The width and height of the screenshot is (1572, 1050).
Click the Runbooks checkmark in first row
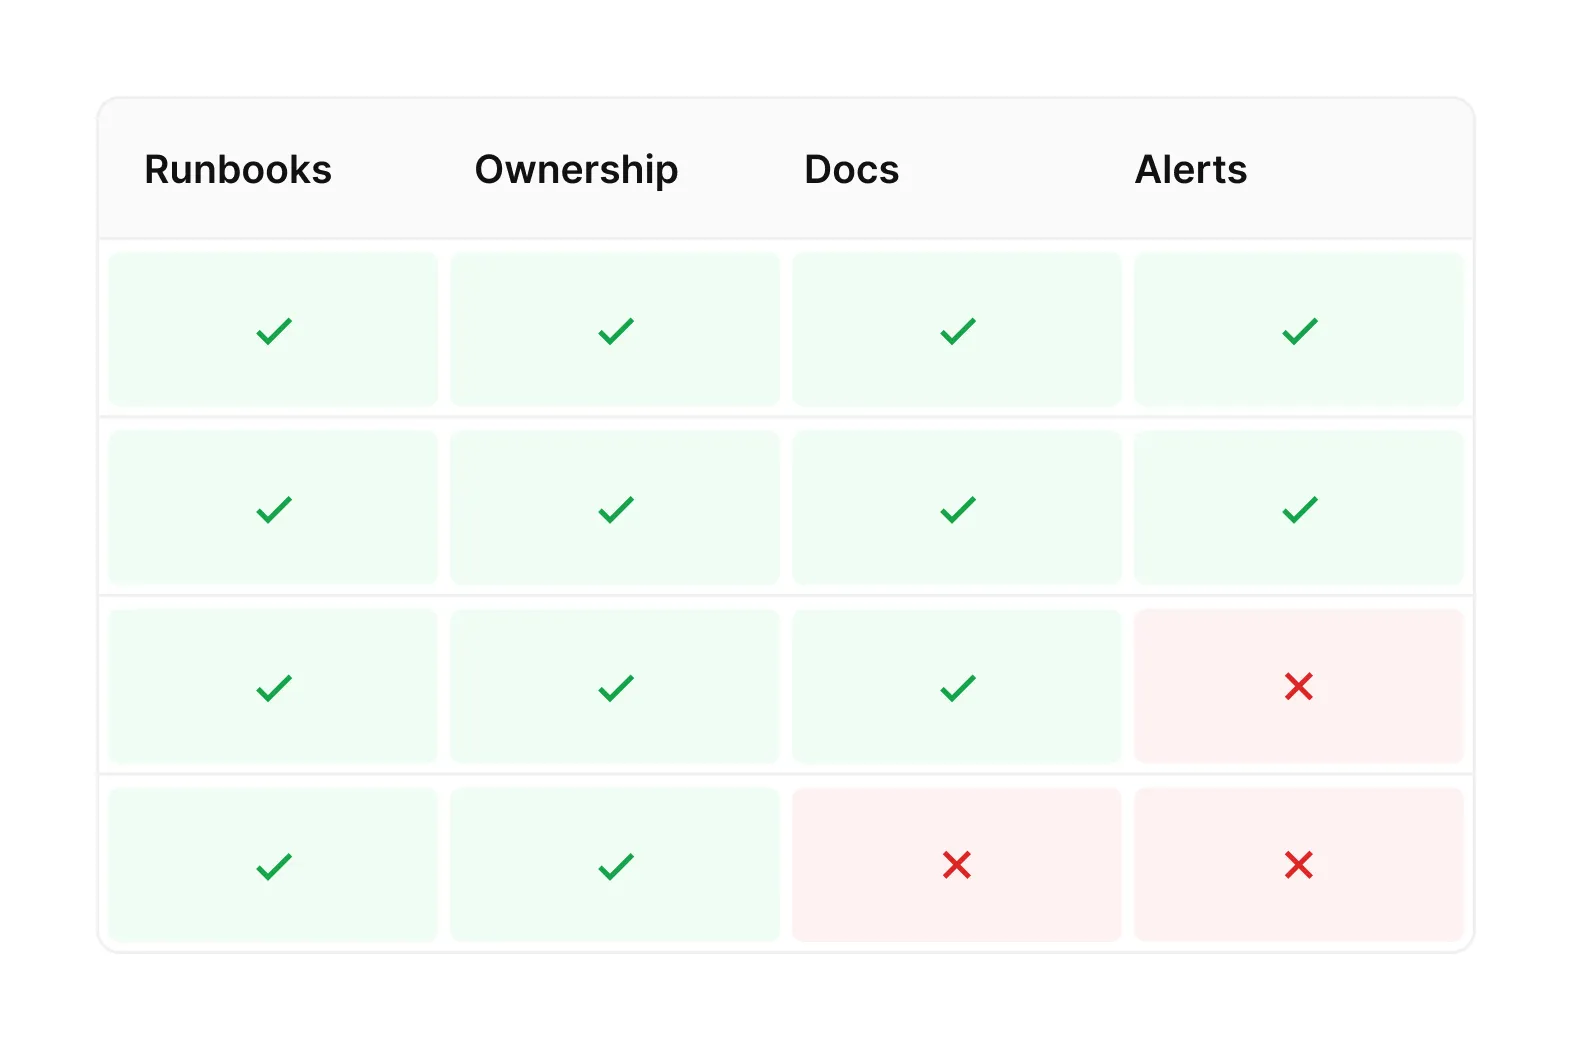pos(274,331)
